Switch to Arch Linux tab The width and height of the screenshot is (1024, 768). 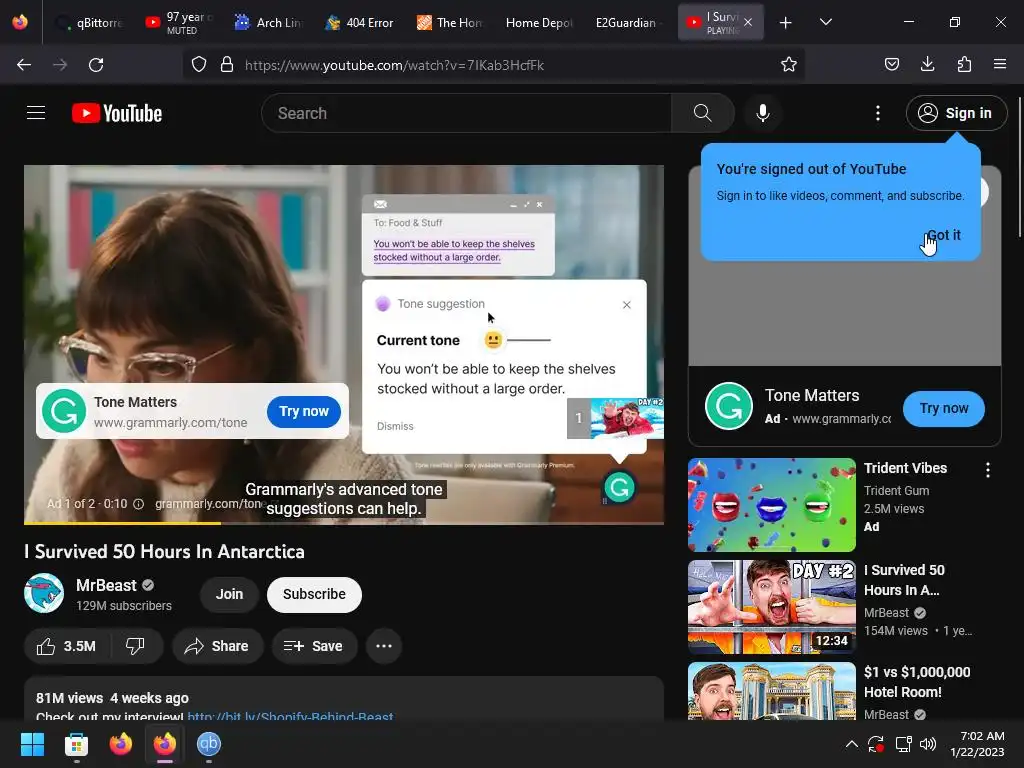[x=269, y=23]
